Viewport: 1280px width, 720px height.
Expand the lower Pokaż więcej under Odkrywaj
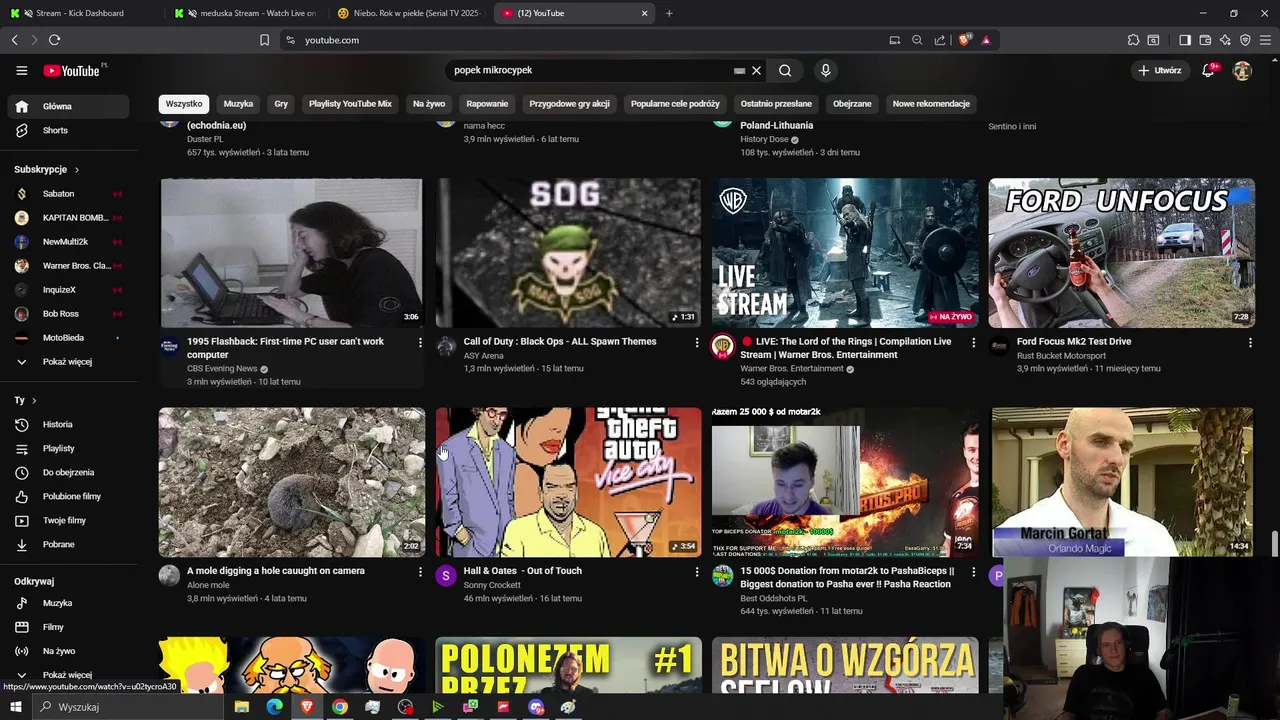pos(68,675)
